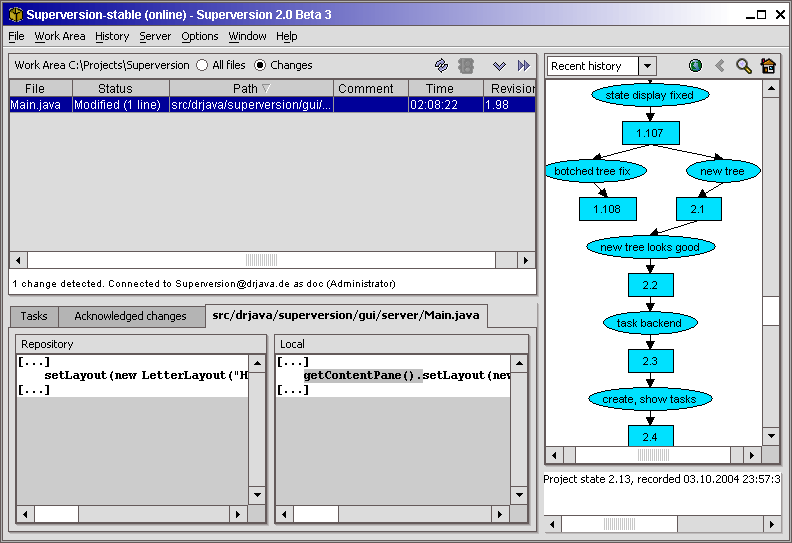
Task: Click the green globe icon in history panel
Action: coord(695,66)
